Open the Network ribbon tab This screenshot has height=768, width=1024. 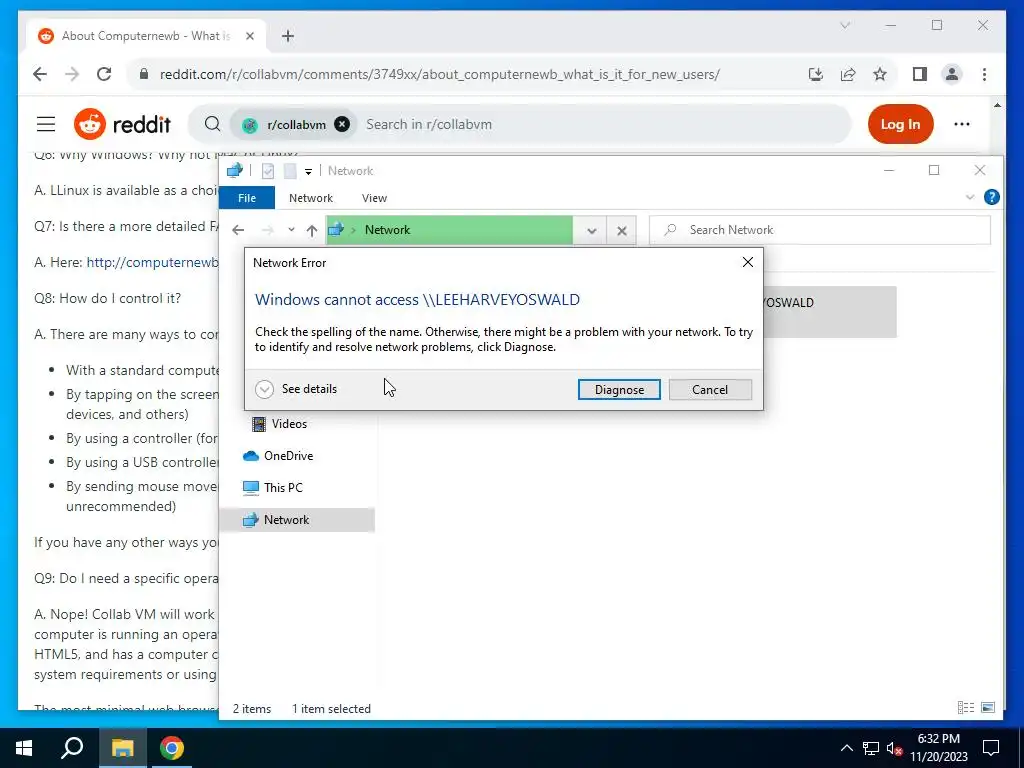point(311,198)
